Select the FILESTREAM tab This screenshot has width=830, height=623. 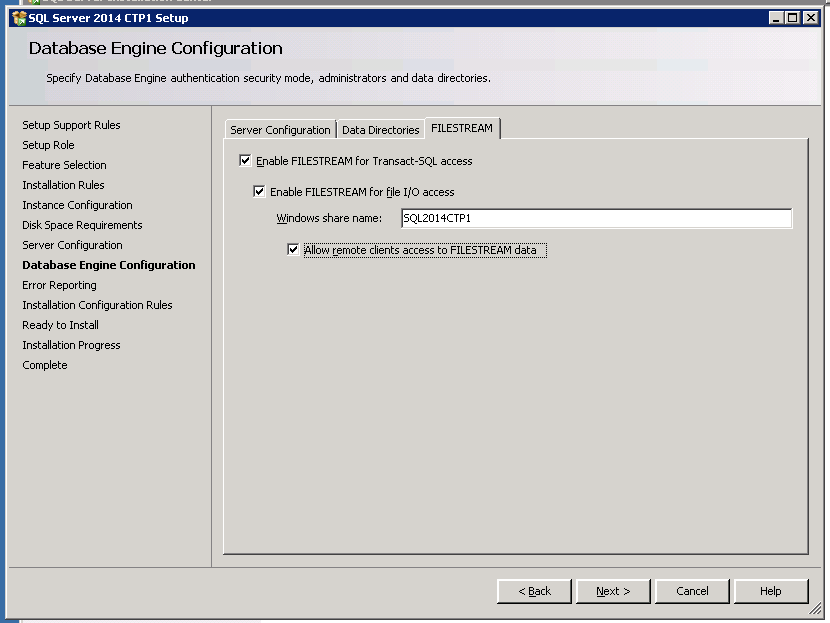click(462, 129)
